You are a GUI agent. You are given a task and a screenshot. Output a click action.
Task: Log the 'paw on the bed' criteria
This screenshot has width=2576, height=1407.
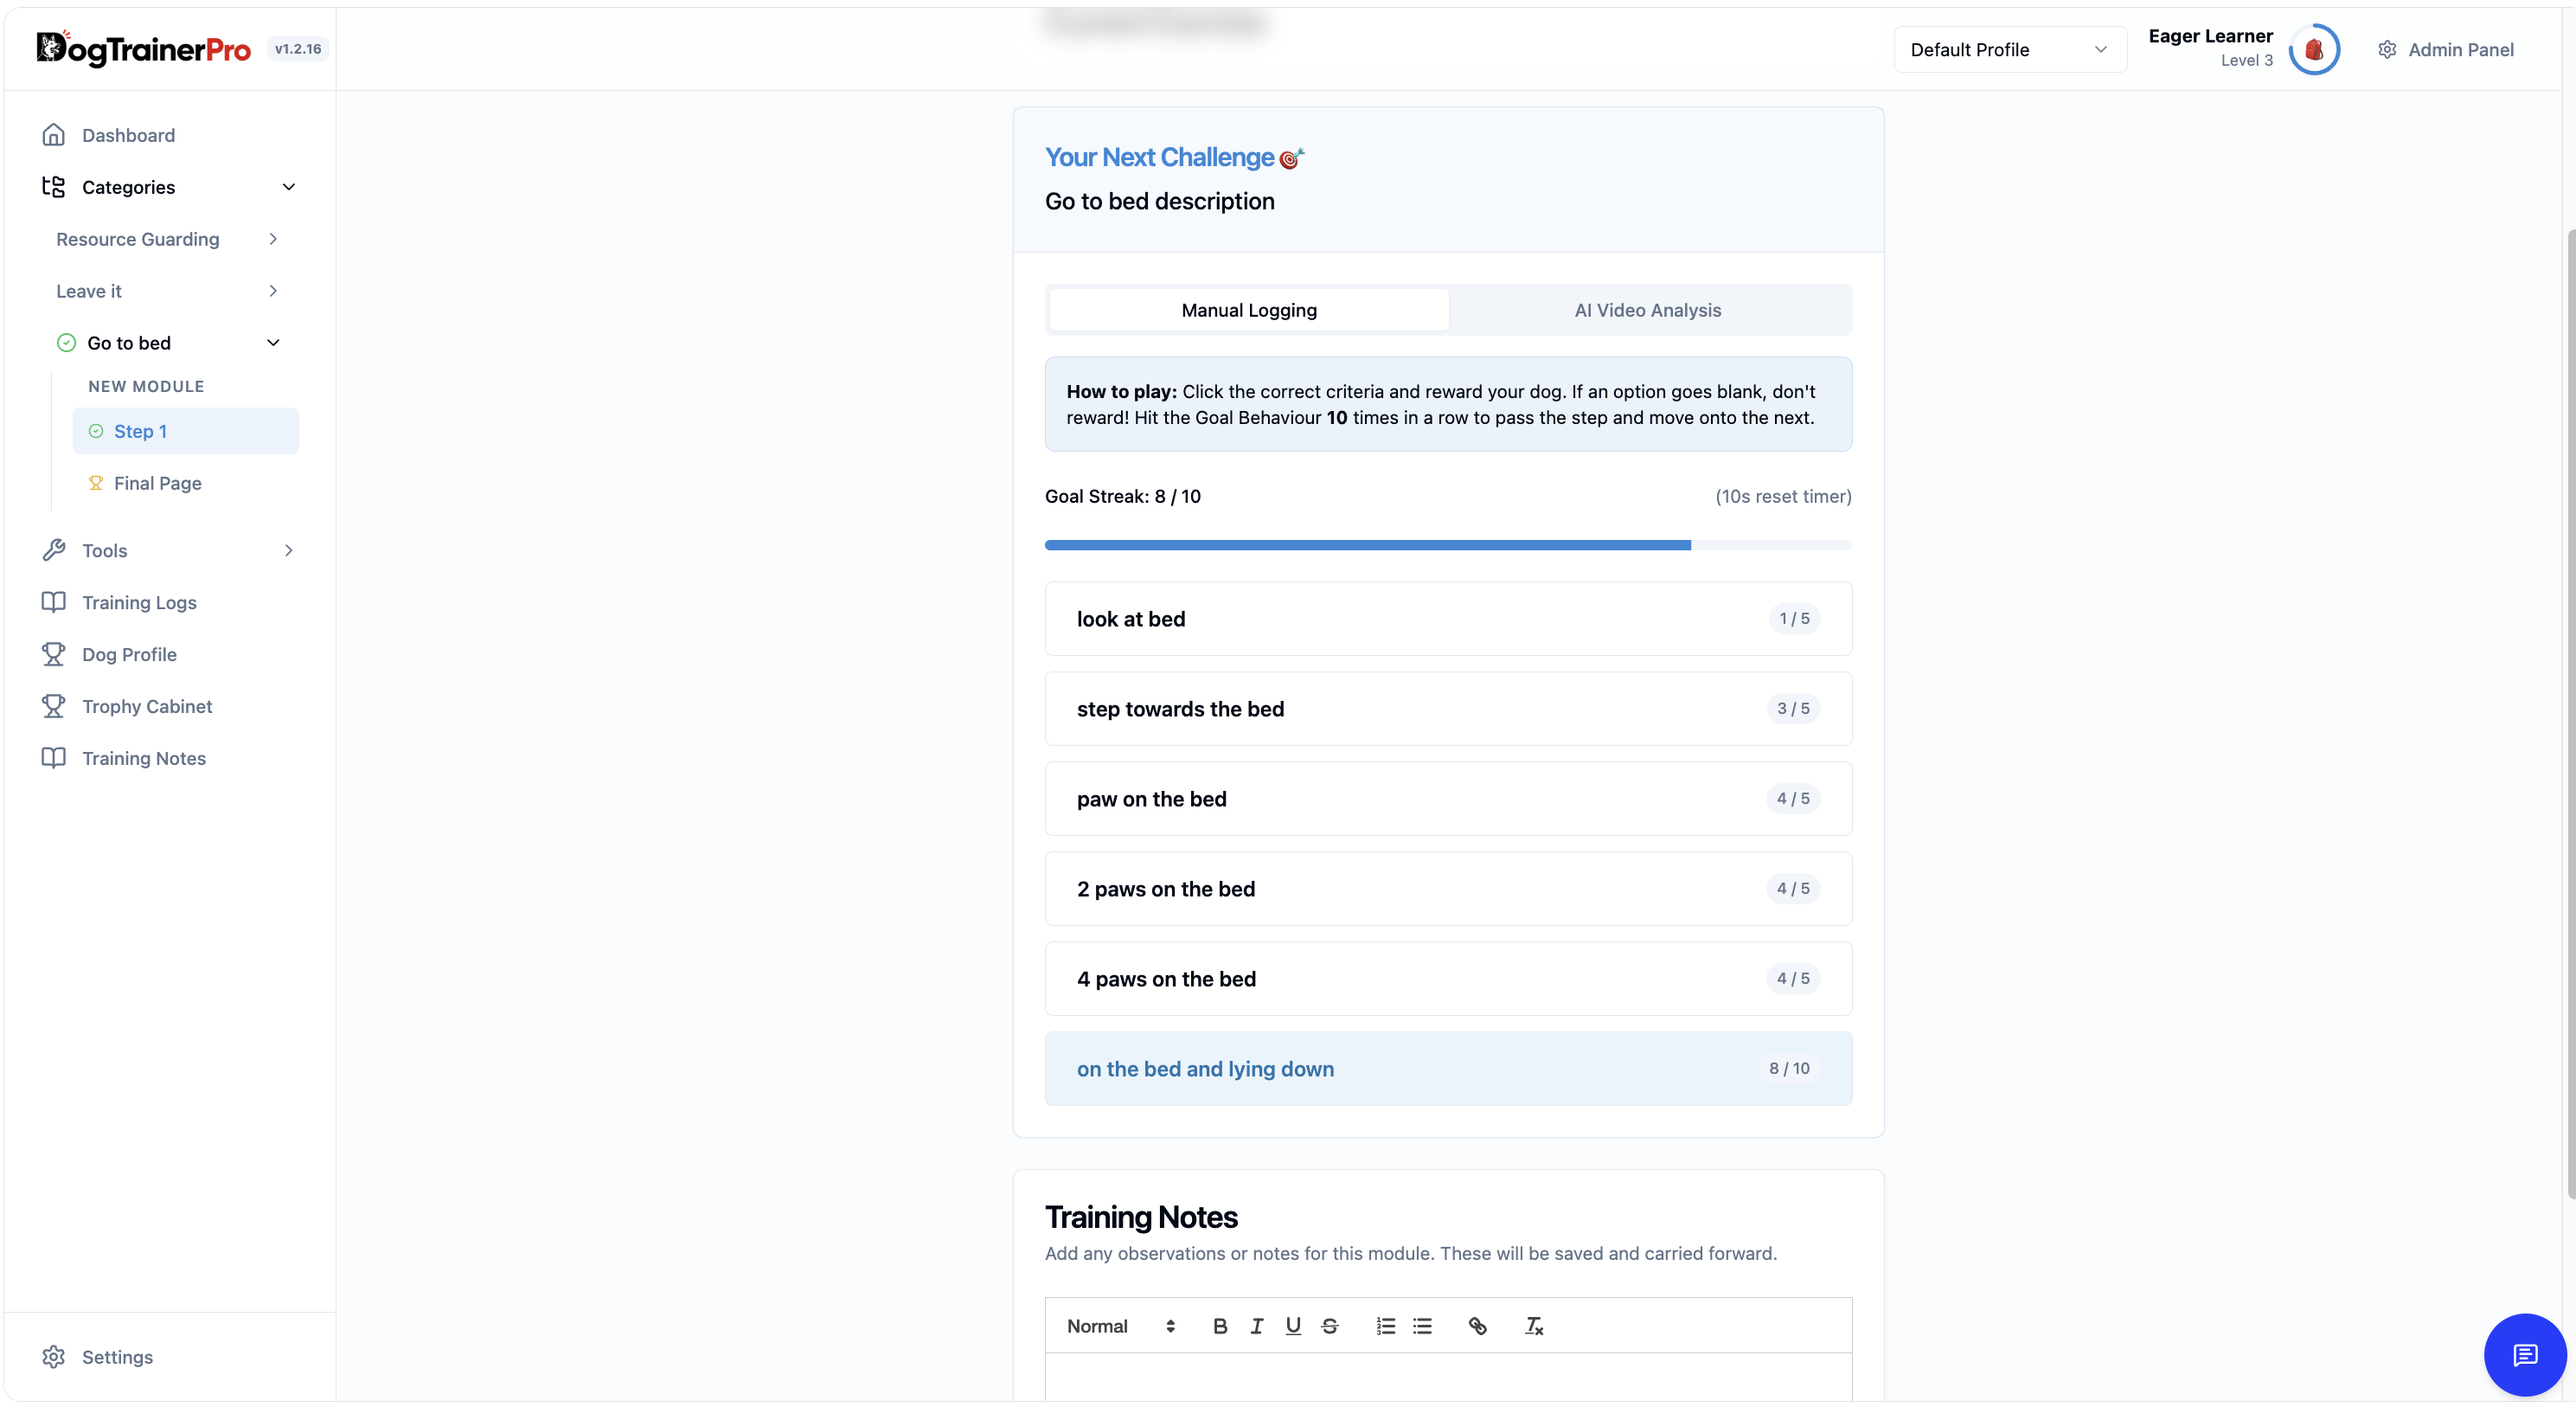tap(1448, 799)
